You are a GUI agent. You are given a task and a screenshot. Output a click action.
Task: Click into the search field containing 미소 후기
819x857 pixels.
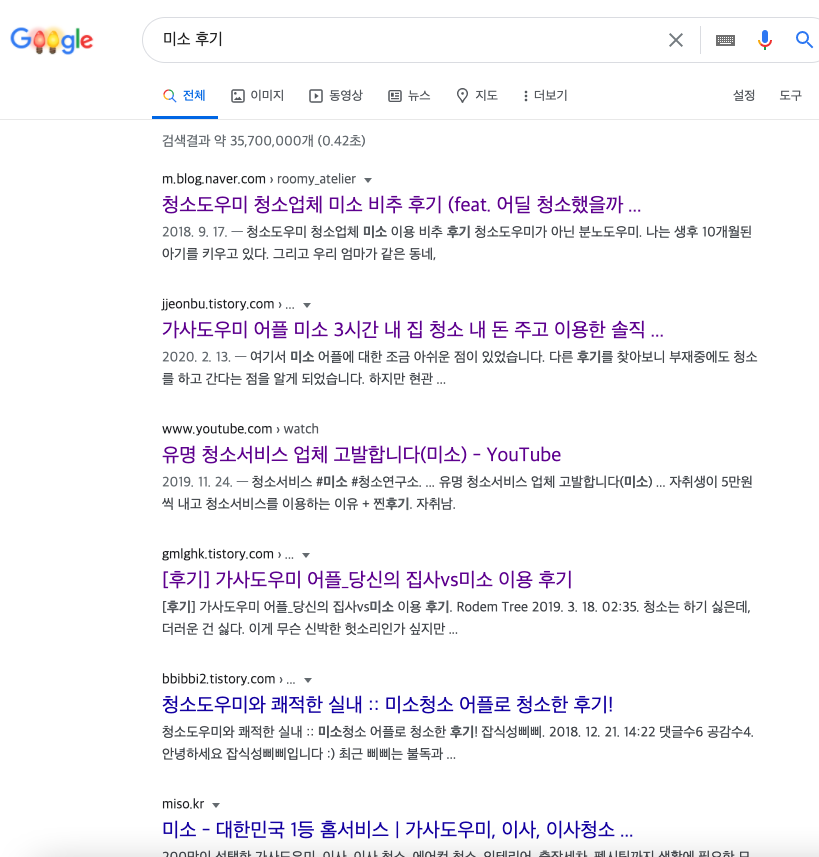[405, 39]
